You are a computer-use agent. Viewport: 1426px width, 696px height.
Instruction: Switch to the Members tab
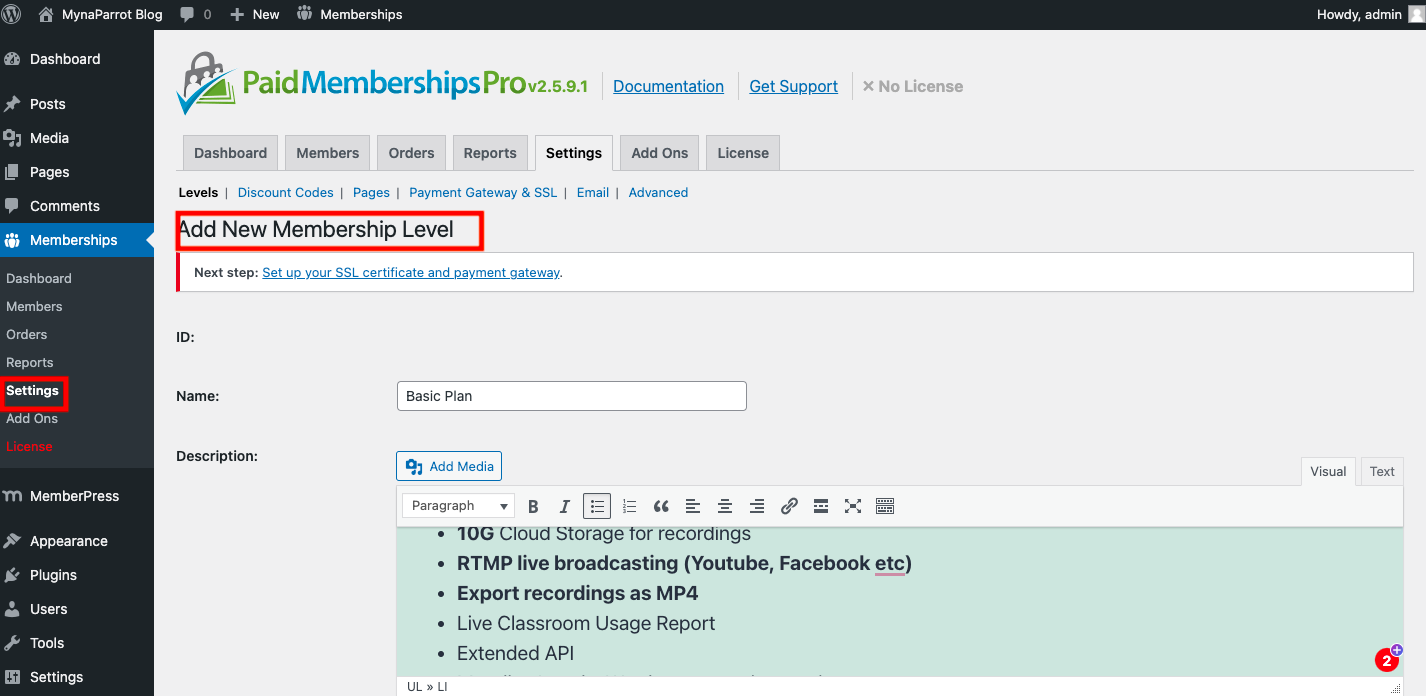point(327,153)
